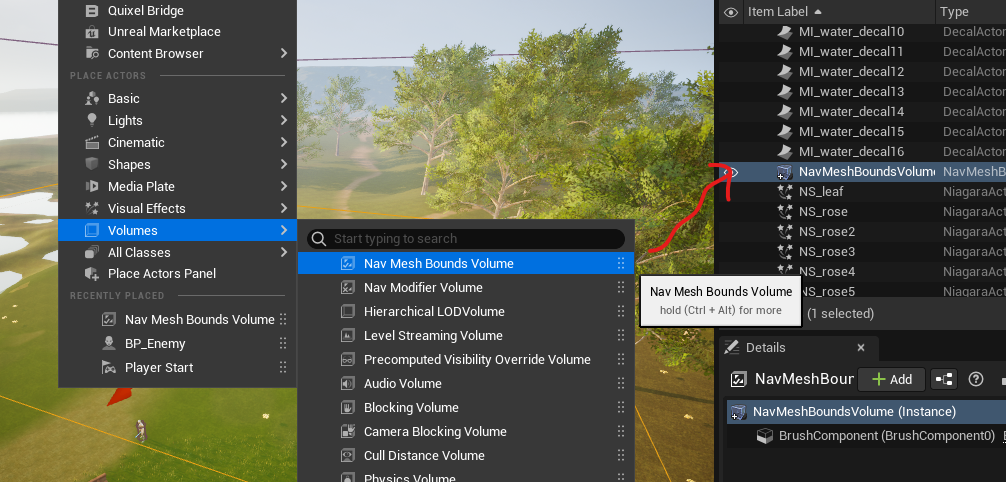Screen dimensions: 1006x482
Task: Click the BP_Enemy character icon
Action: tap(109, 343)
